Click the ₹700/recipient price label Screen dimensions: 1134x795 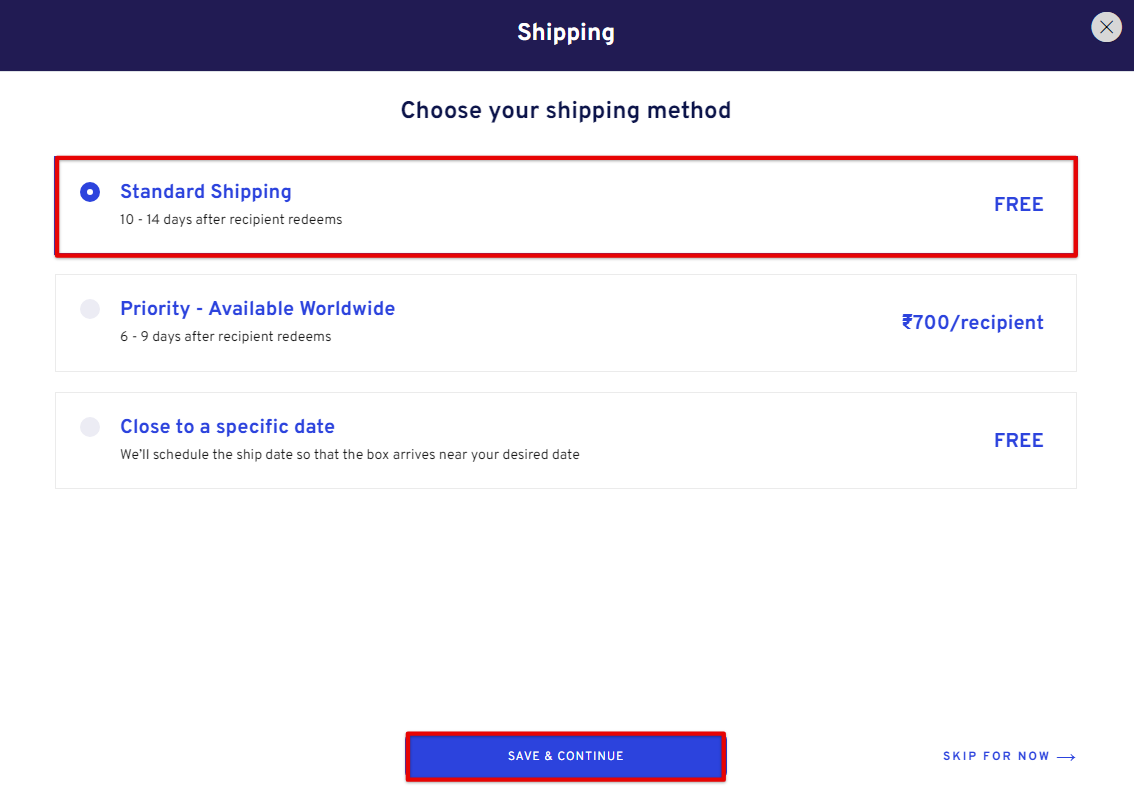pos(973,323)
